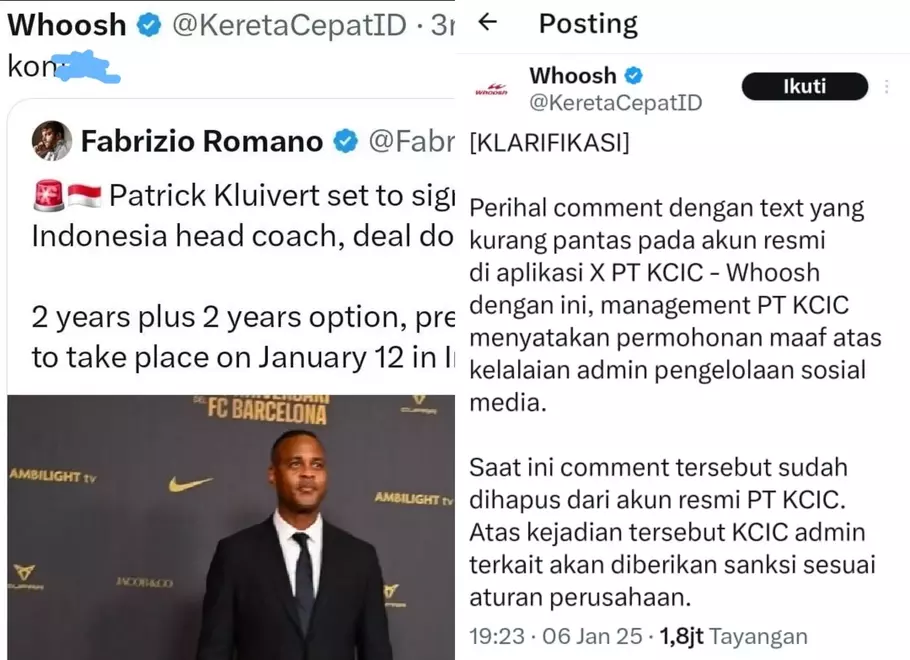Click the Indonesian flag emoji in quoted tweet
The image size is (910, 660).
click(x=85, y=196)
